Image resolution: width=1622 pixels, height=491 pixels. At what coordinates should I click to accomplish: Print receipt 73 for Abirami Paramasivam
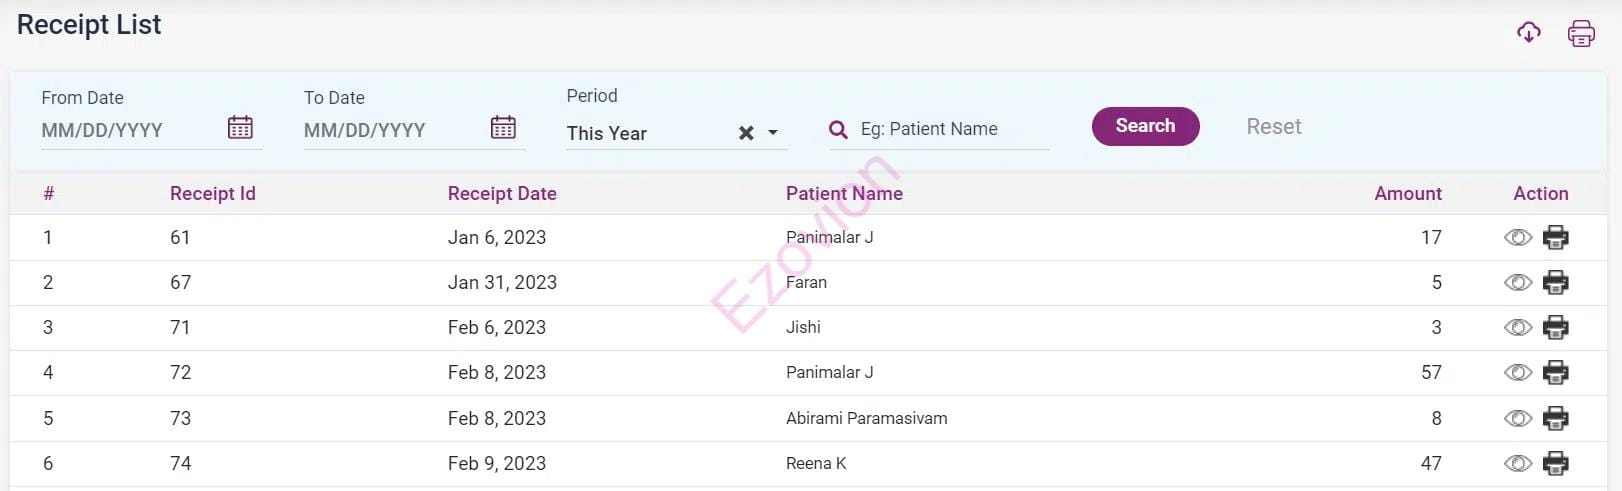tap(1555, 418)
